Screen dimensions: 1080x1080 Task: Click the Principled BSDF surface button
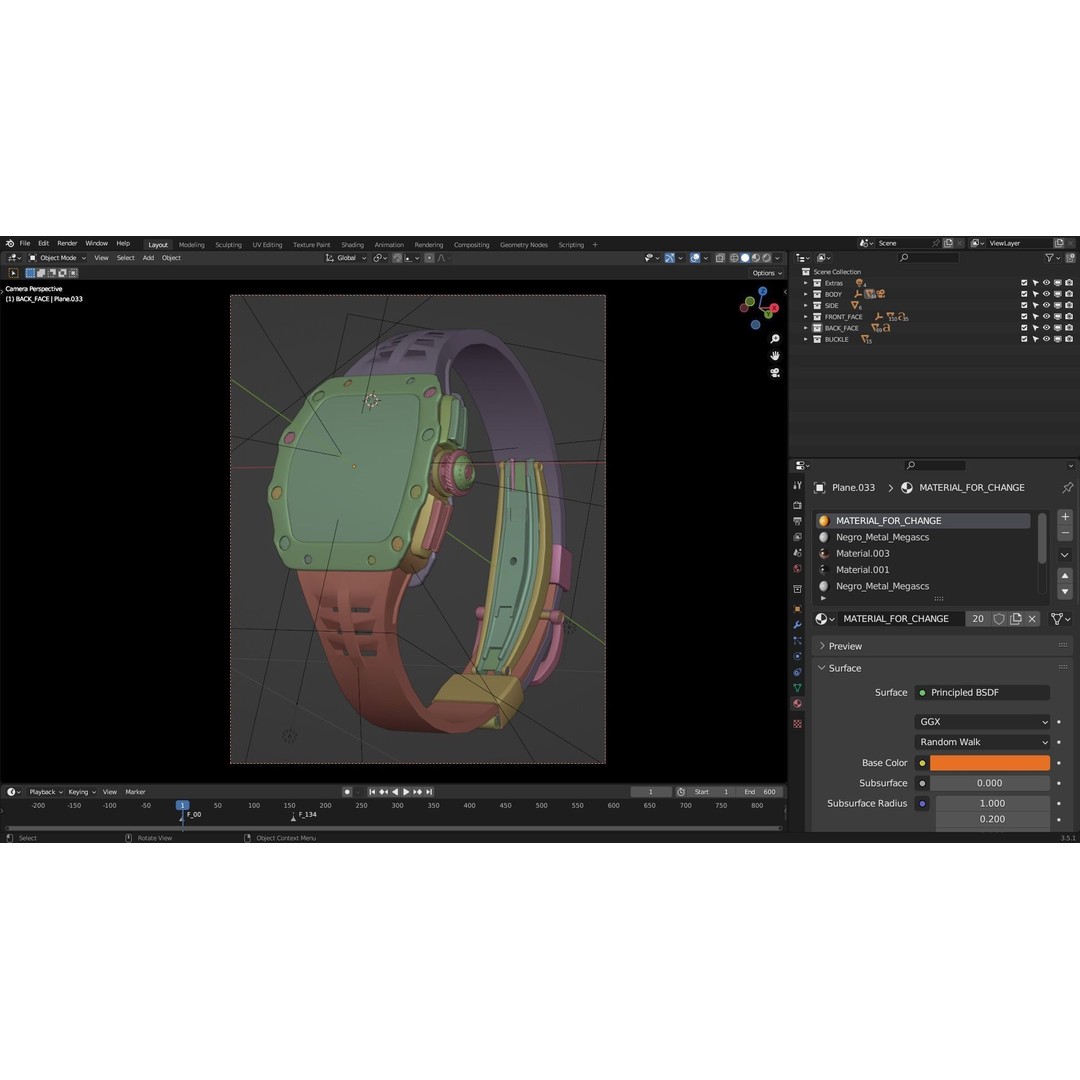[985, 692]
